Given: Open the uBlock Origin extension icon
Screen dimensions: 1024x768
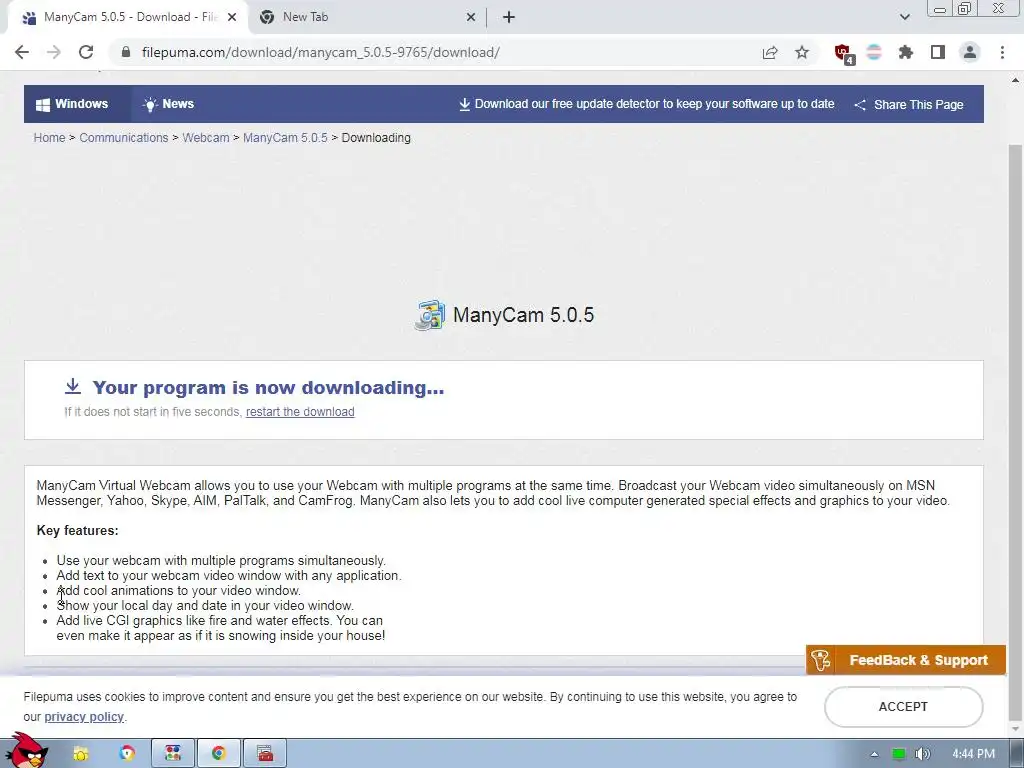Looking at the screenshot, I should point(844,54).
